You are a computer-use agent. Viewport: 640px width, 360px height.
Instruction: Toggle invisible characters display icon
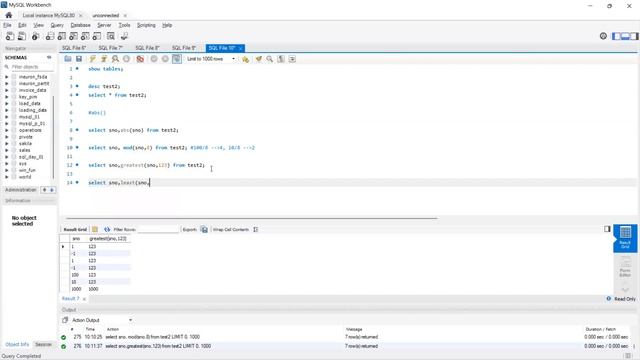(x=281, y=59)
